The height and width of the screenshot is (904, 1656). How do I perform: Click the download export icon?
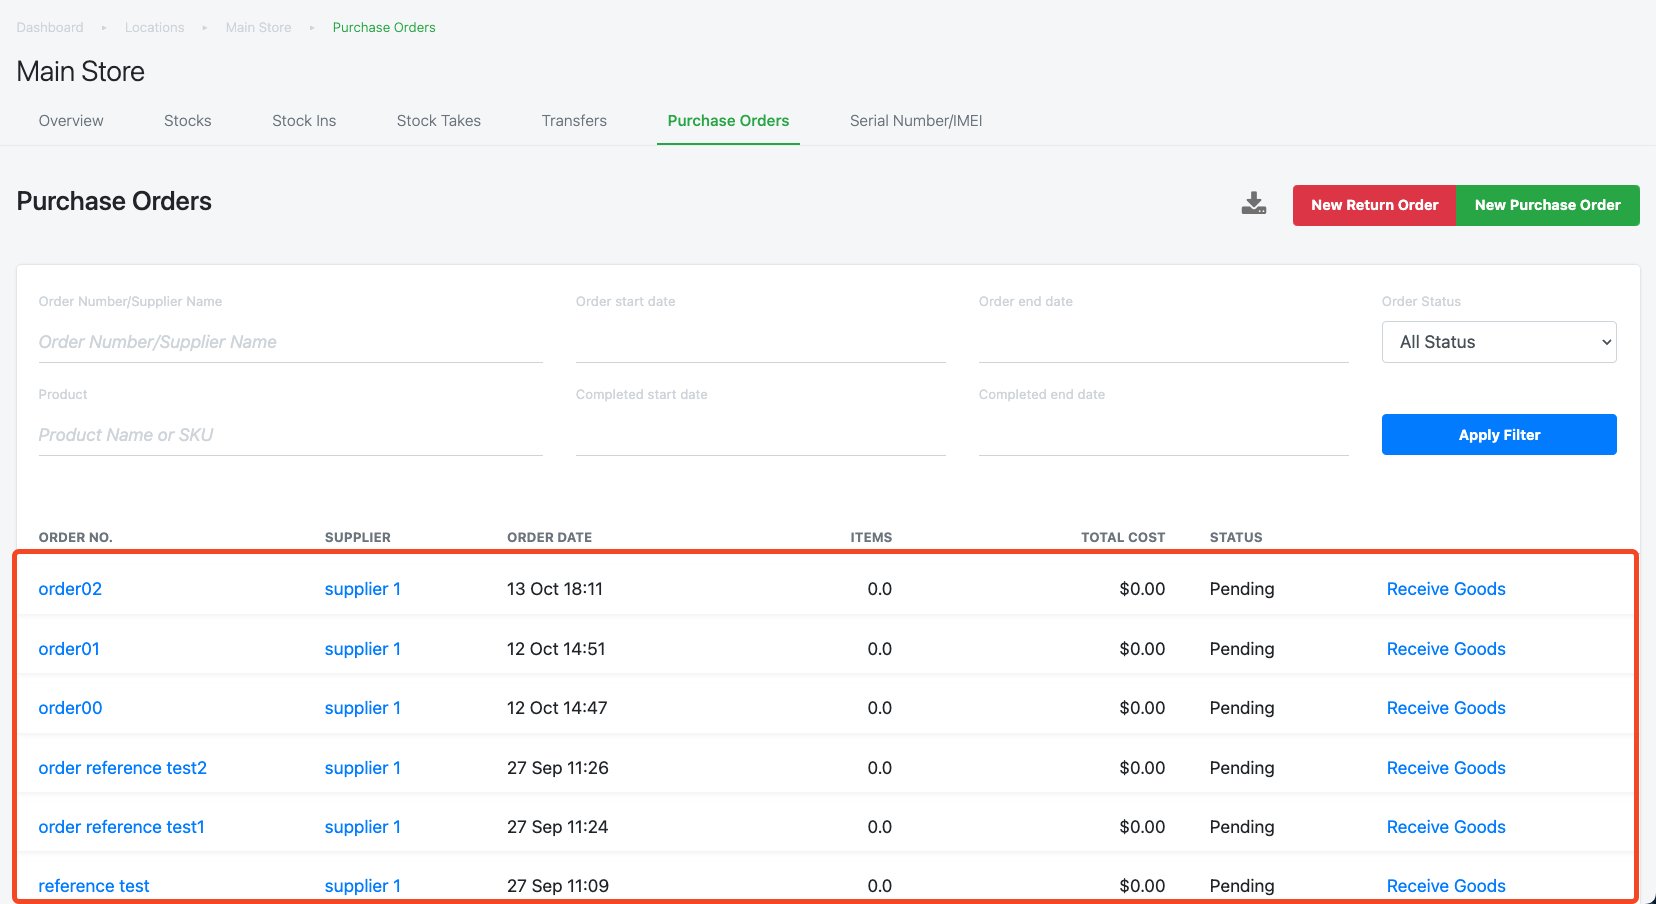1253,204
